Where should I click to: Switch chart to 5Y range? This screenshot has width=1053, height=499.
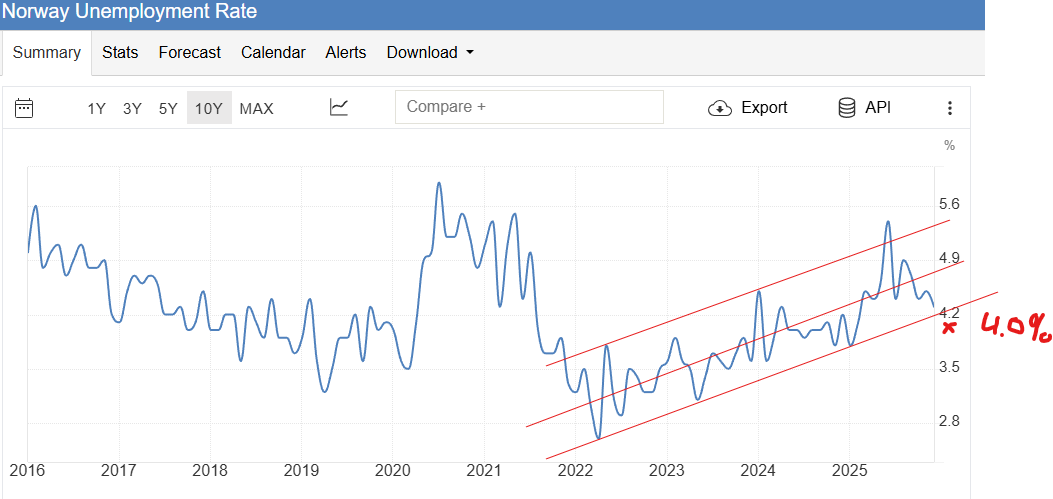tap(168, 109)
